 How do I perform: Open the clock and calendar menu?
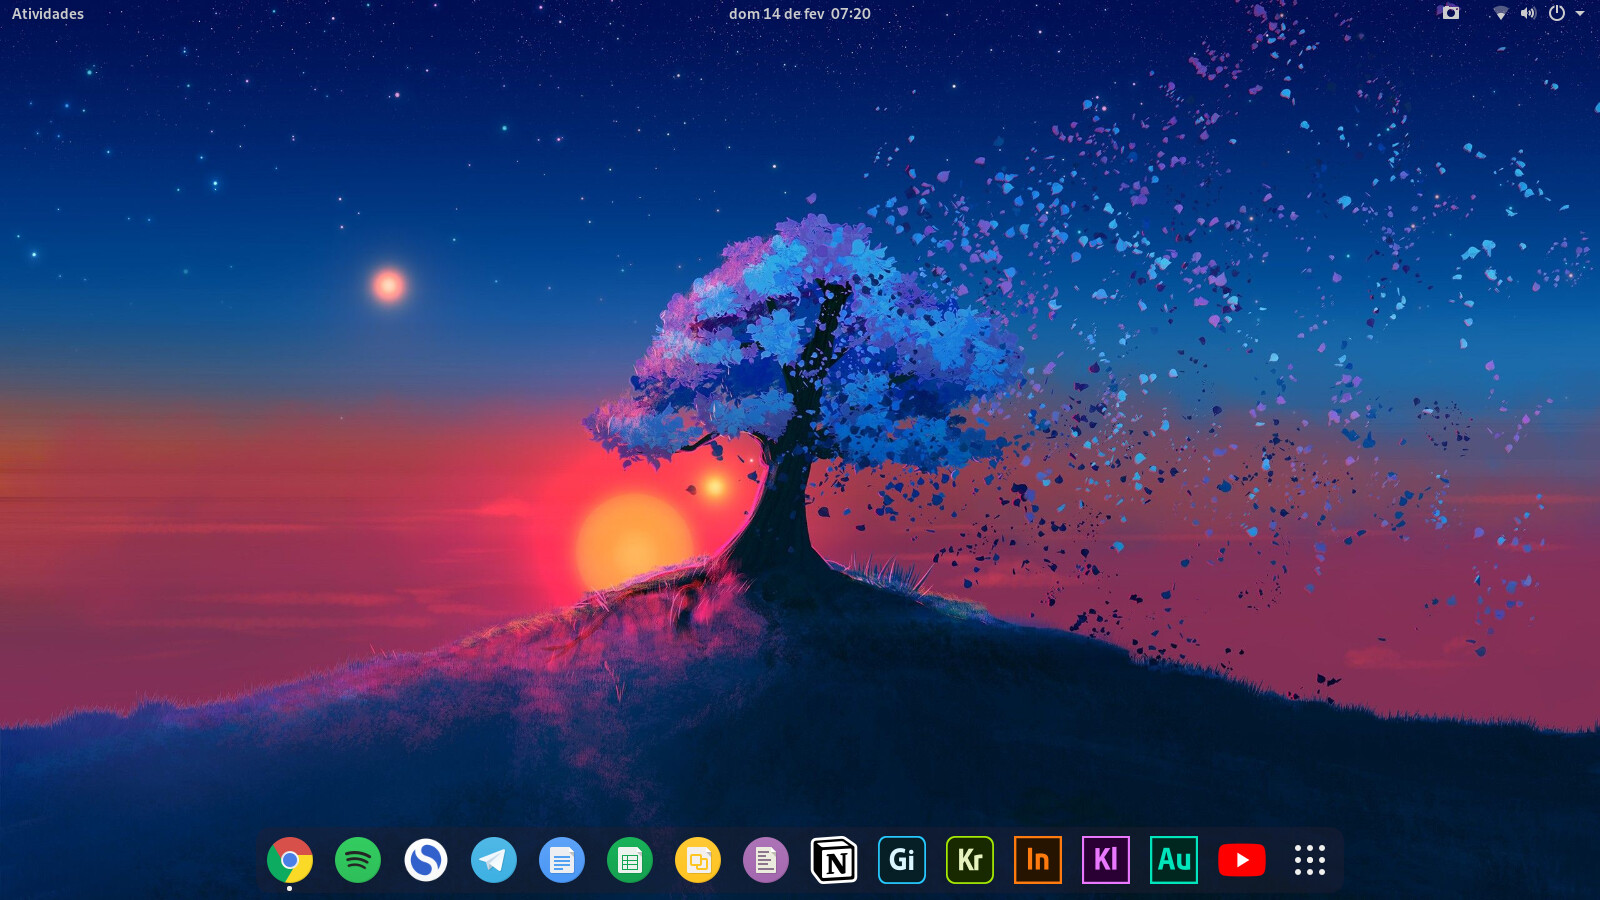pos(800,14)
